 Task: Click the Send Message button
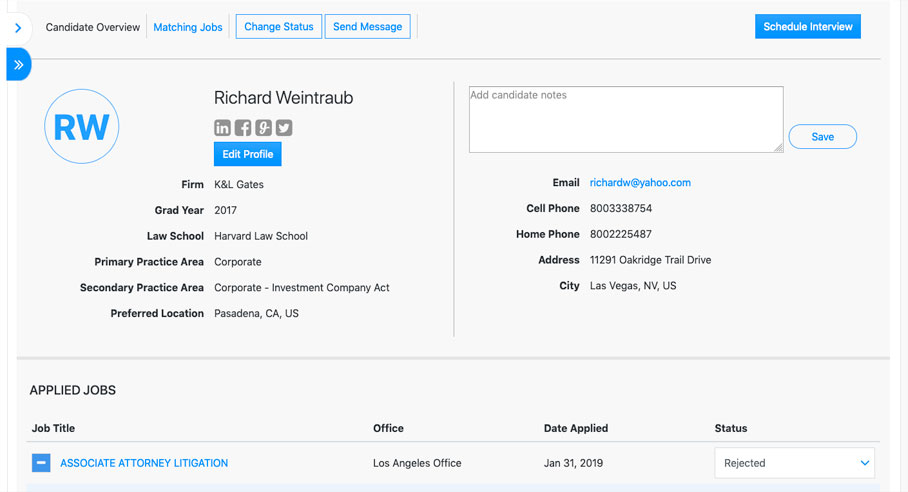(x=367, y=27)
